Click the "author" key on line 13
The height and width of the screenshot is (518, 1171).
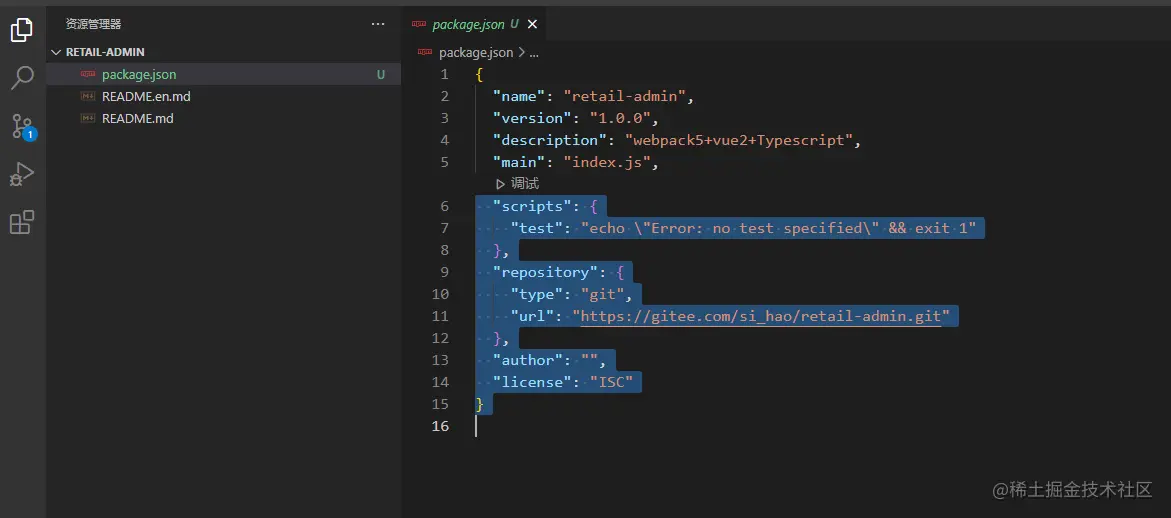(528, 361)
